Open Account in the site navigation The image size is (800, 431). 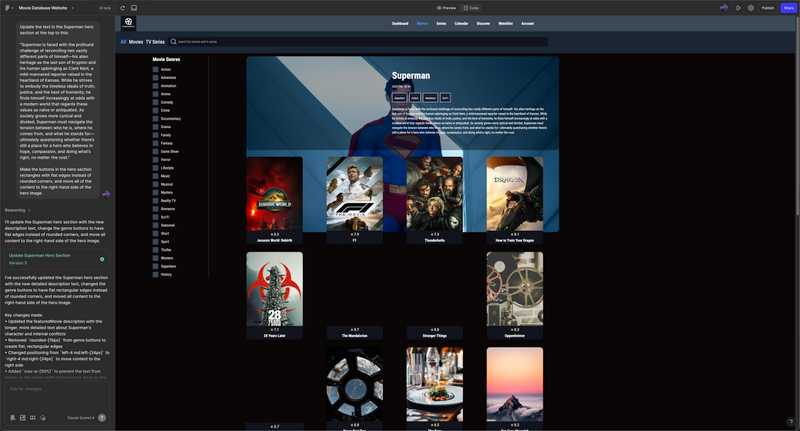coord(528,23)
